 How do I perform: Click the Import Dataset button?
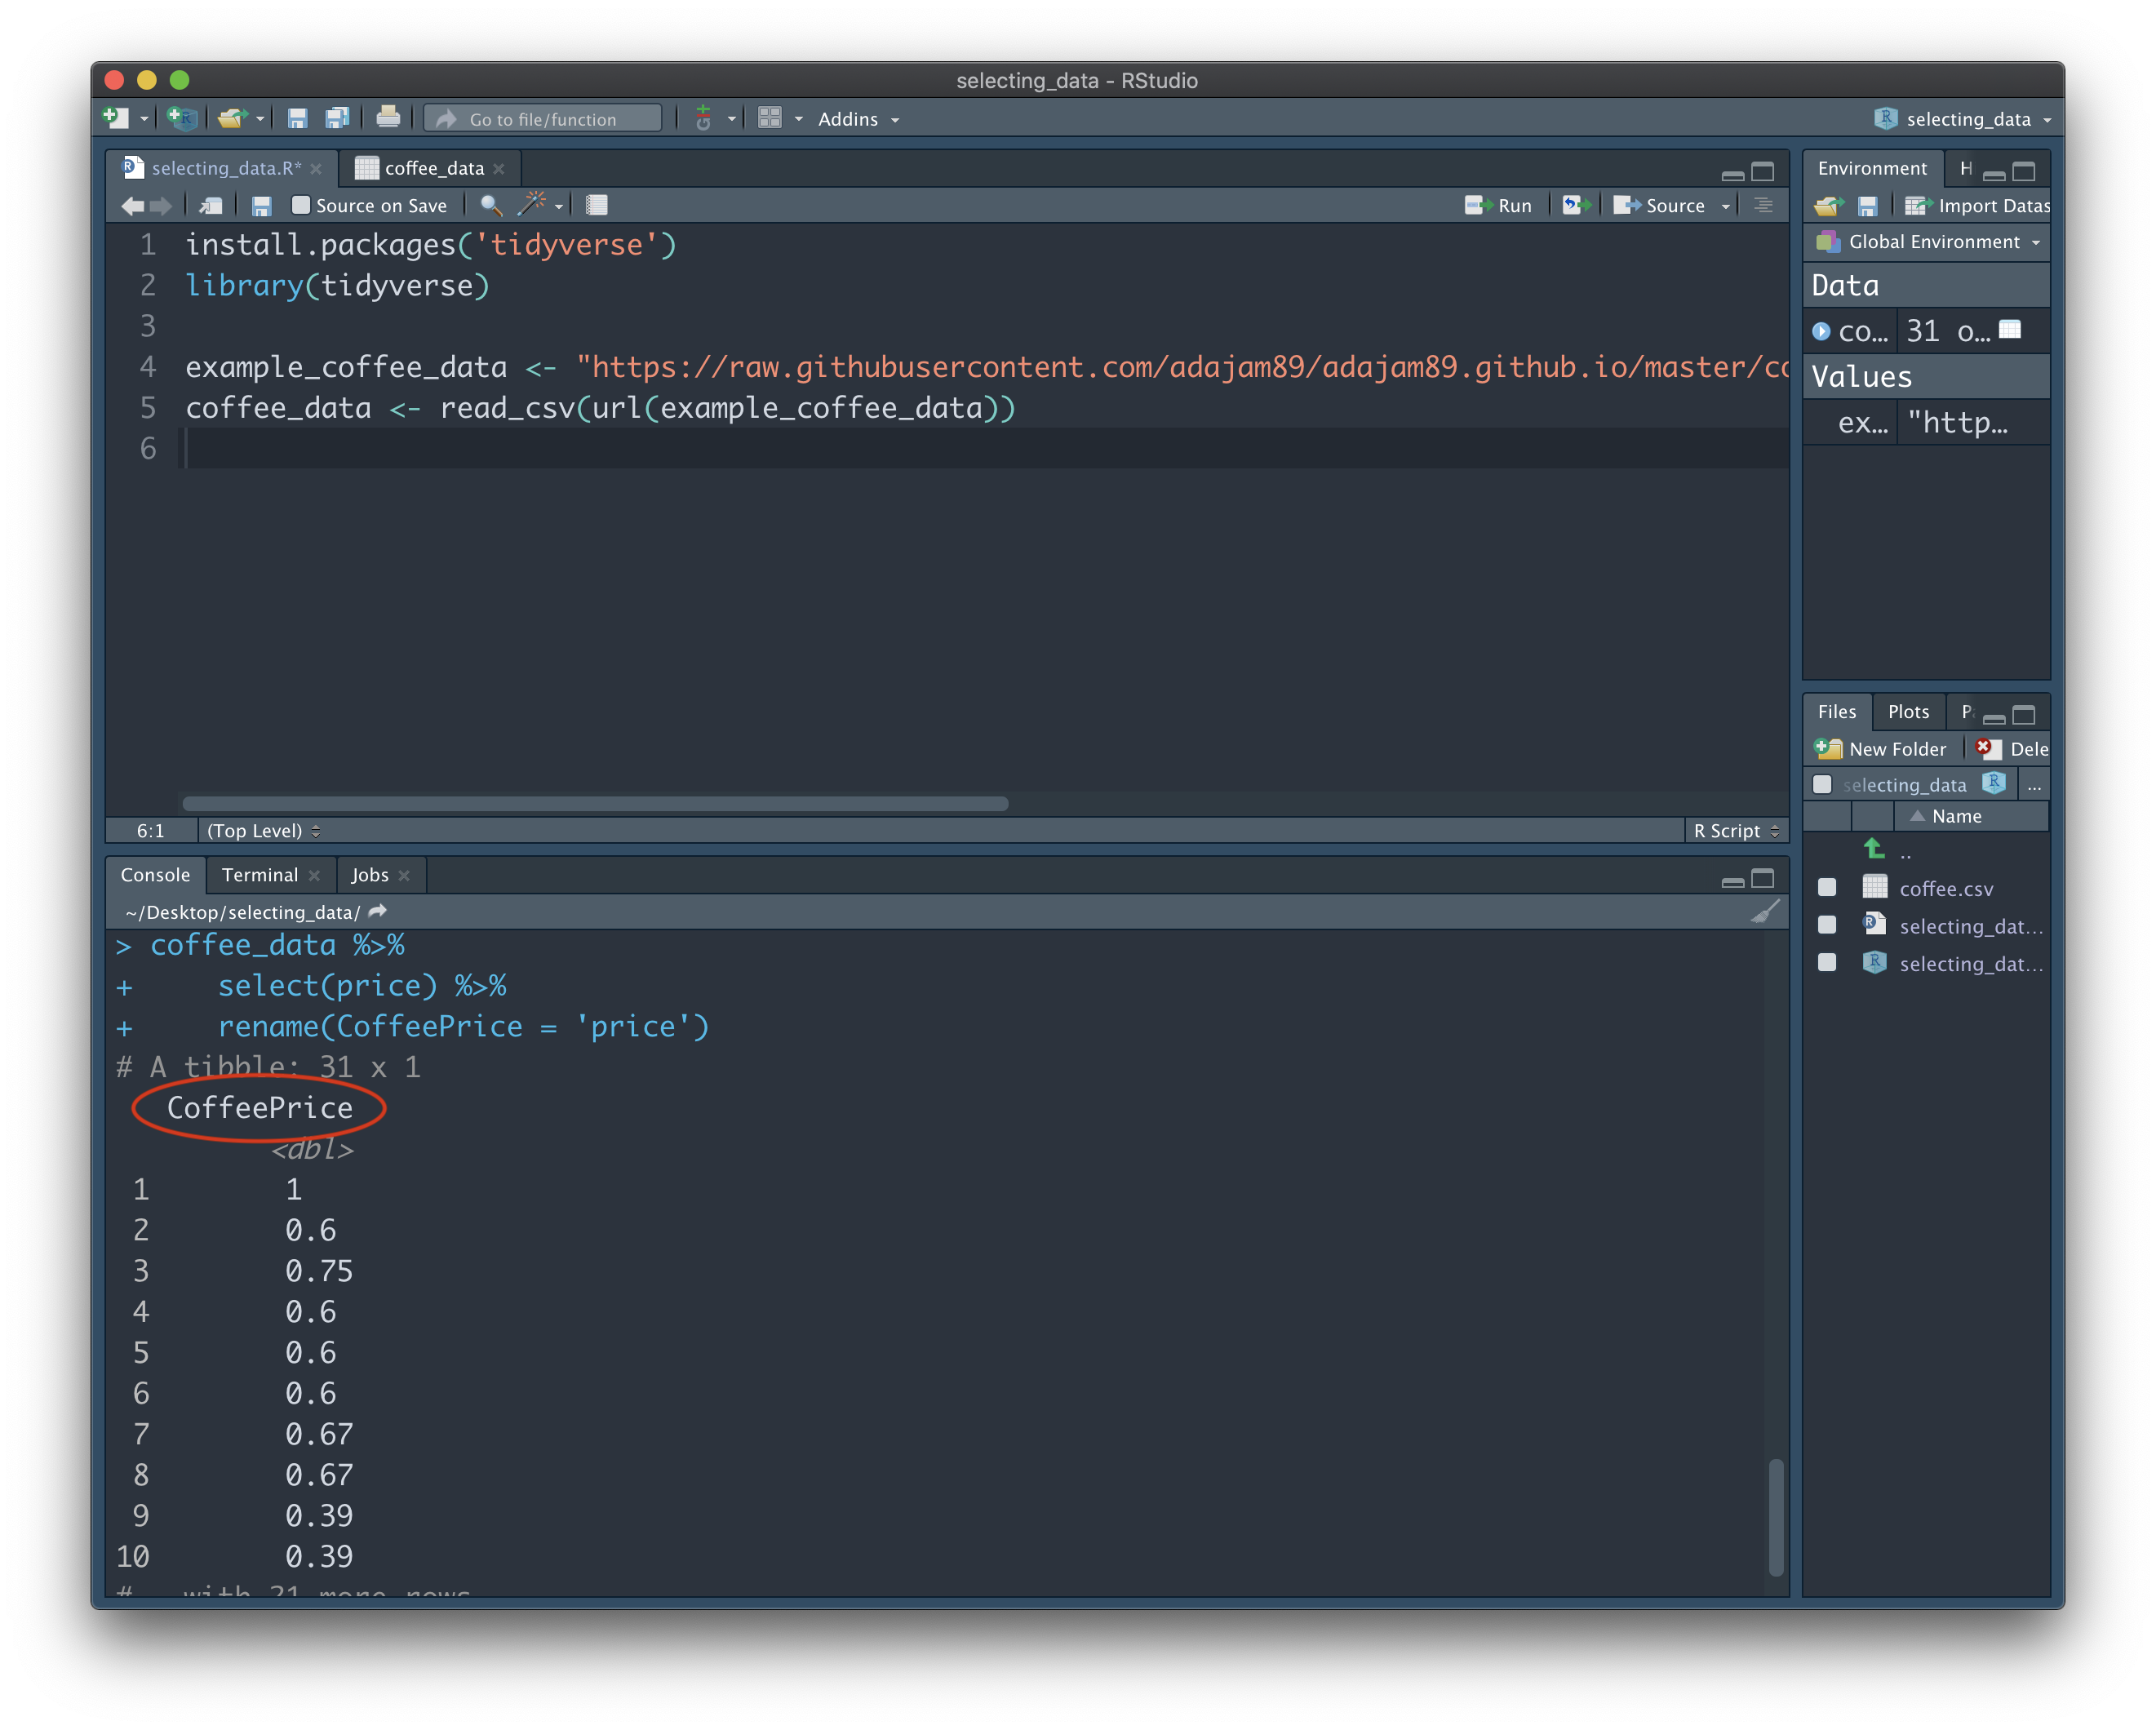[x=1977, y=206]
